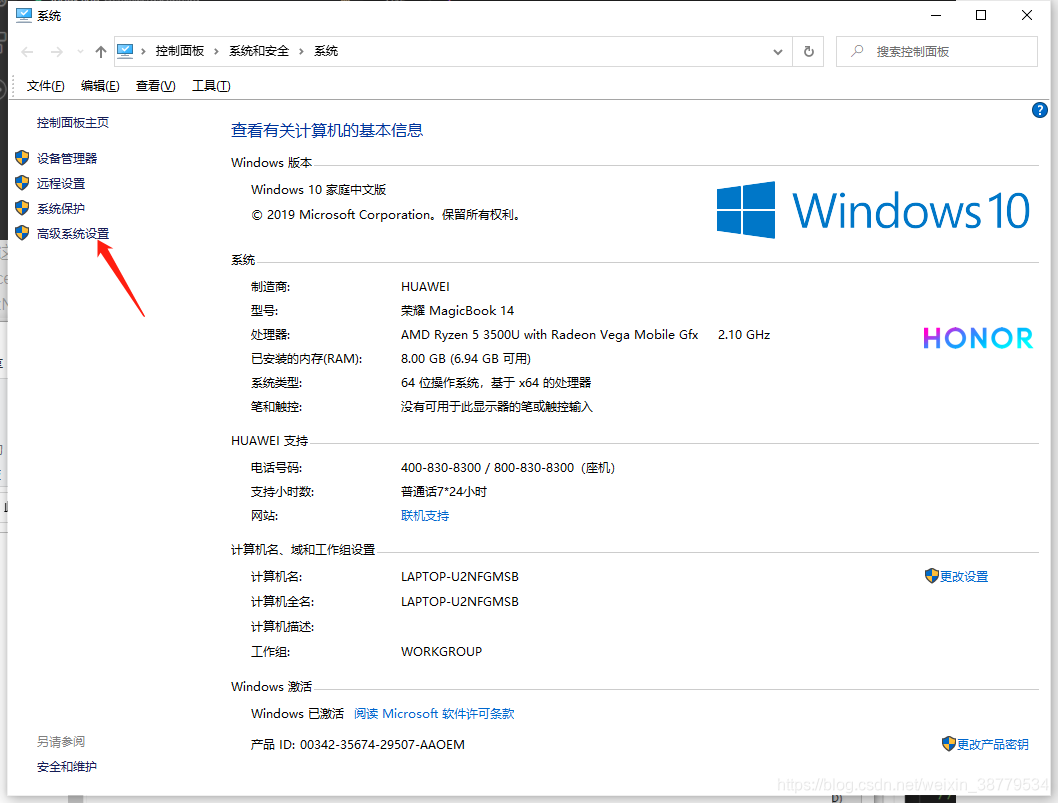
Task: Open 高级系统设置 link
Action: (x=73, y=233)
